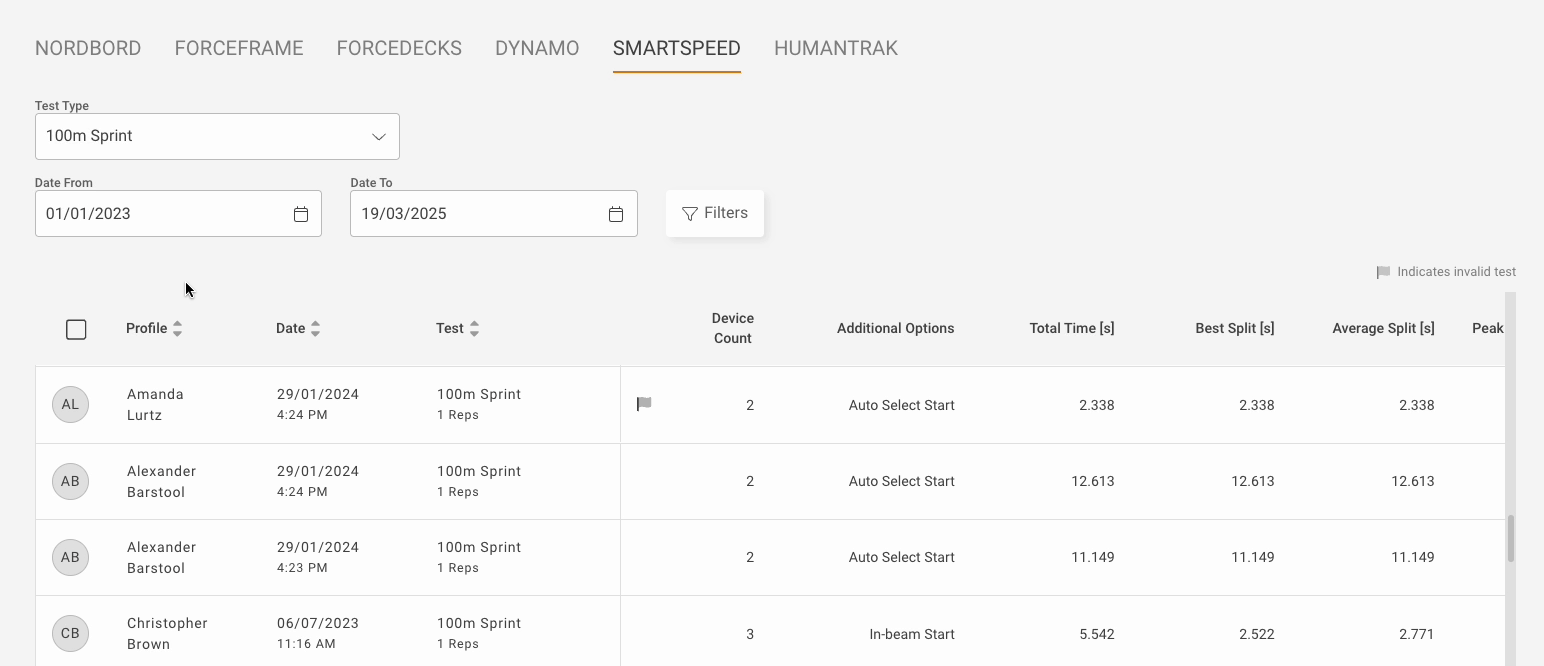
Task: Expand the Test Type dropdown
Action: click(x=217, y=136)
